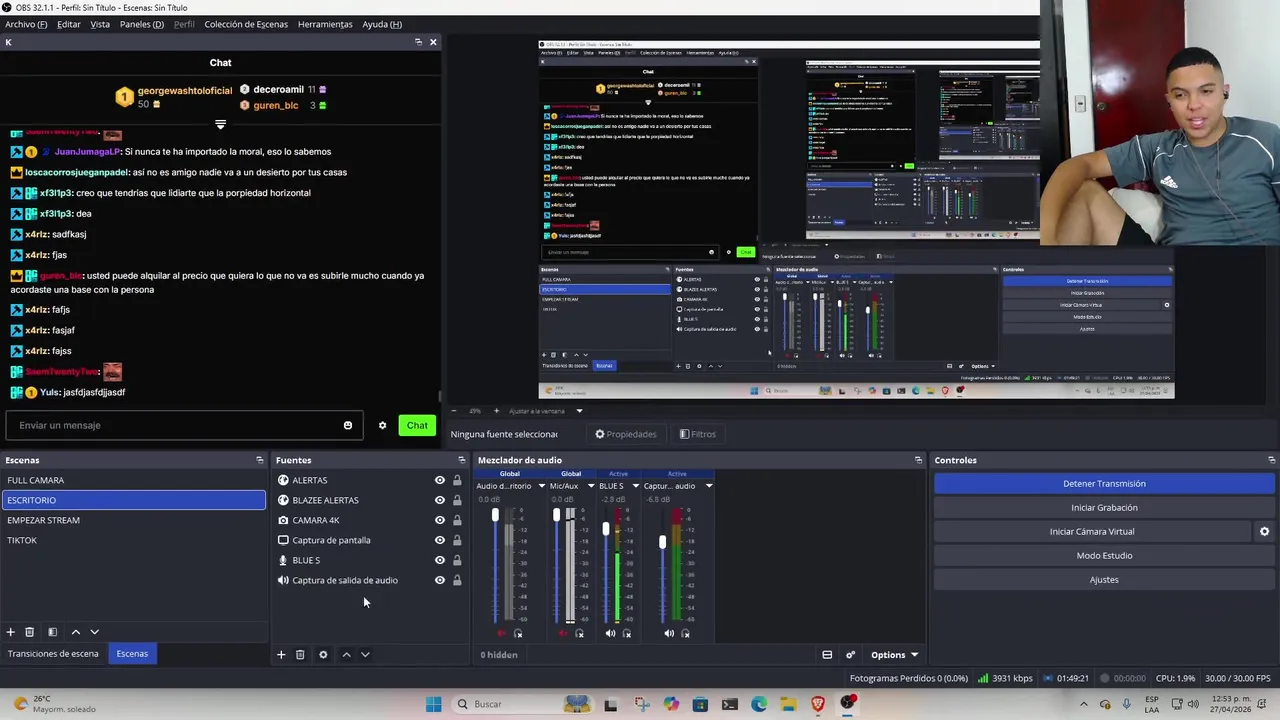
Task: Open Audio del escritorio channel dropdown
Action: tap(541, 486)
